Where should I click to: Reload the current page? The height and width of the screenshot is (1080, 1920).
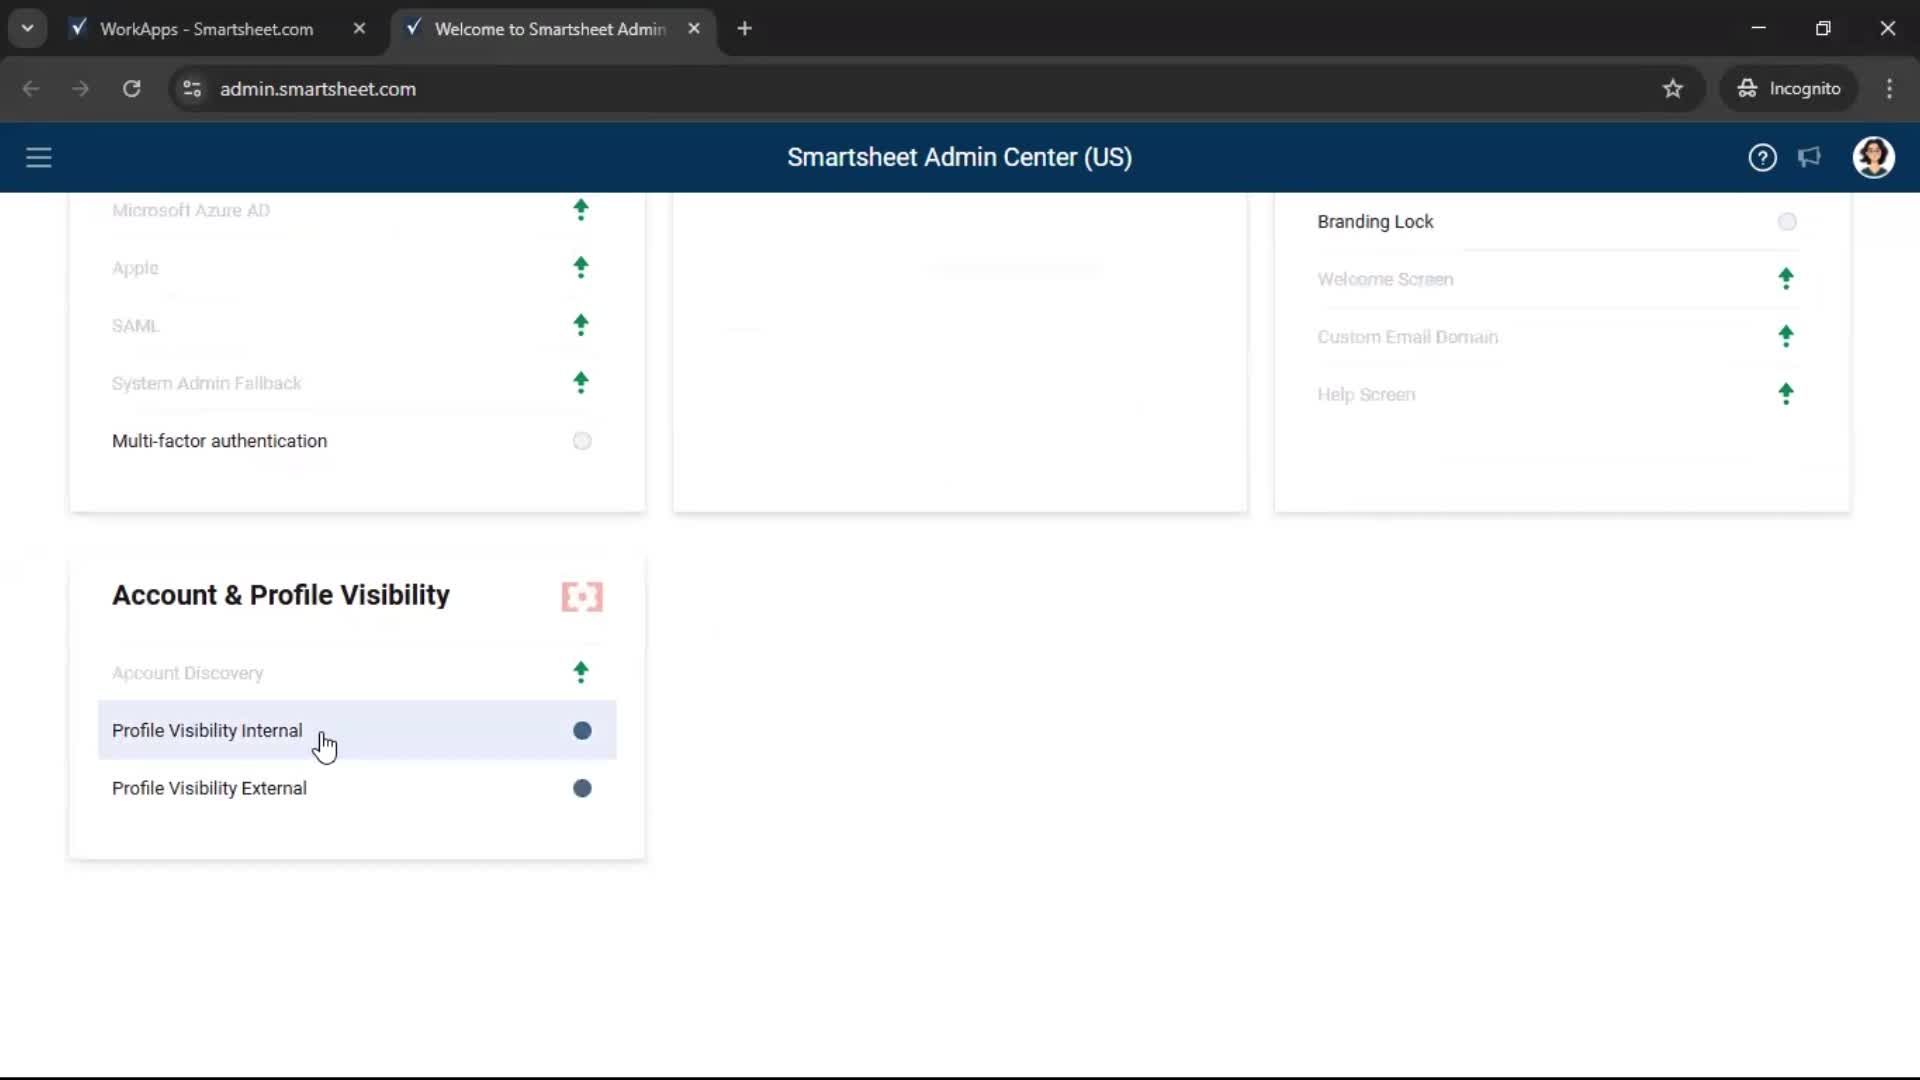coord(131,88)
